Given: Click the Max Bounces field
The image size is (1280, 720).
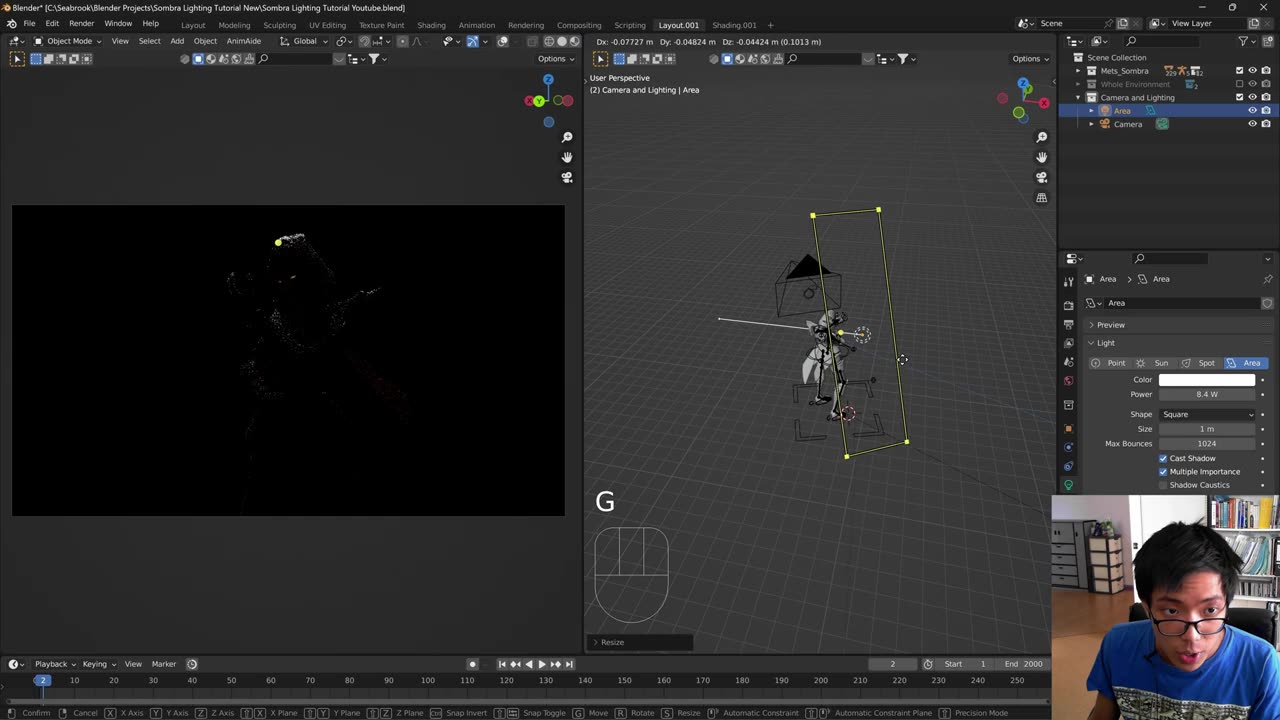Looking at the screenshot, I should point(1207,443).
